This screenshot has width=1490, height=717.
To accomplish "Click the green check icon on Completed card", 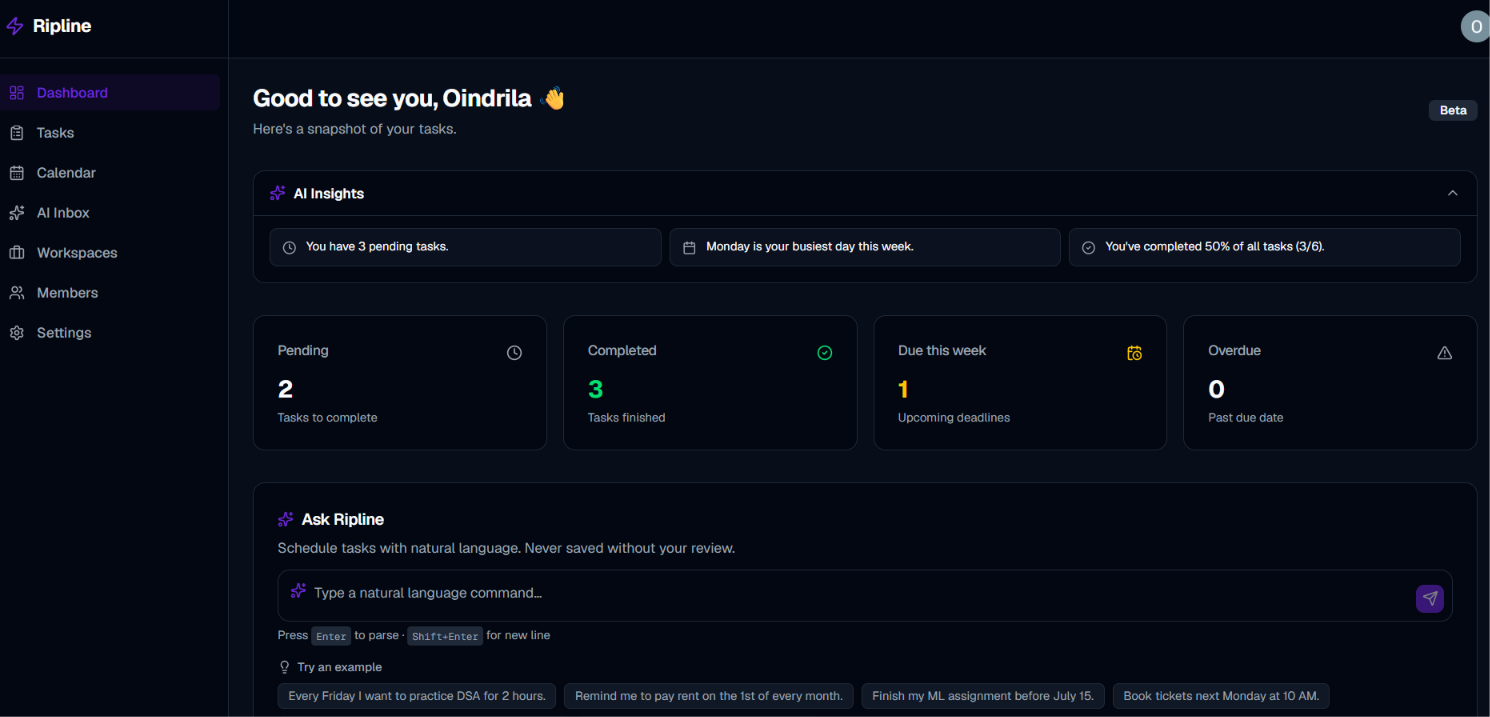I will [x=825, y=352].
